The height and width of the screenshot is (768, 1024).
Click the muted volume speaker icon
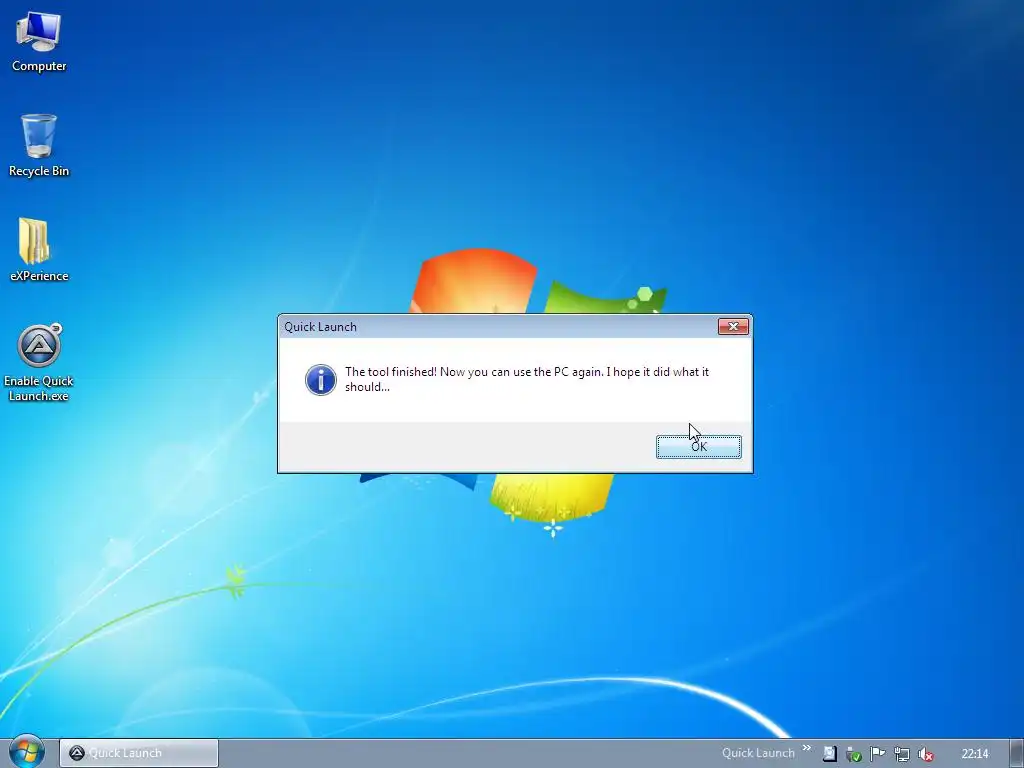[925, 754]
